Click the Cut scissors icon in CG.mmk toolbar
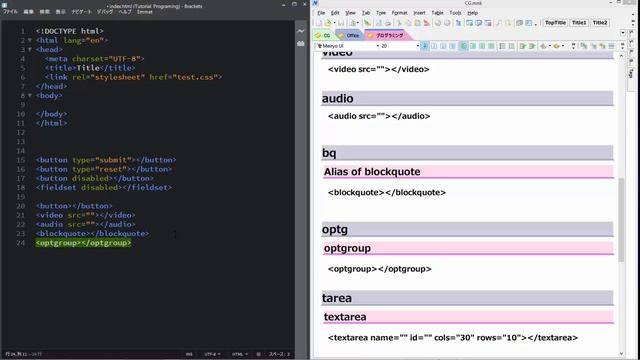The width and height of the screenshot is (640, 360). click(399, 23)
